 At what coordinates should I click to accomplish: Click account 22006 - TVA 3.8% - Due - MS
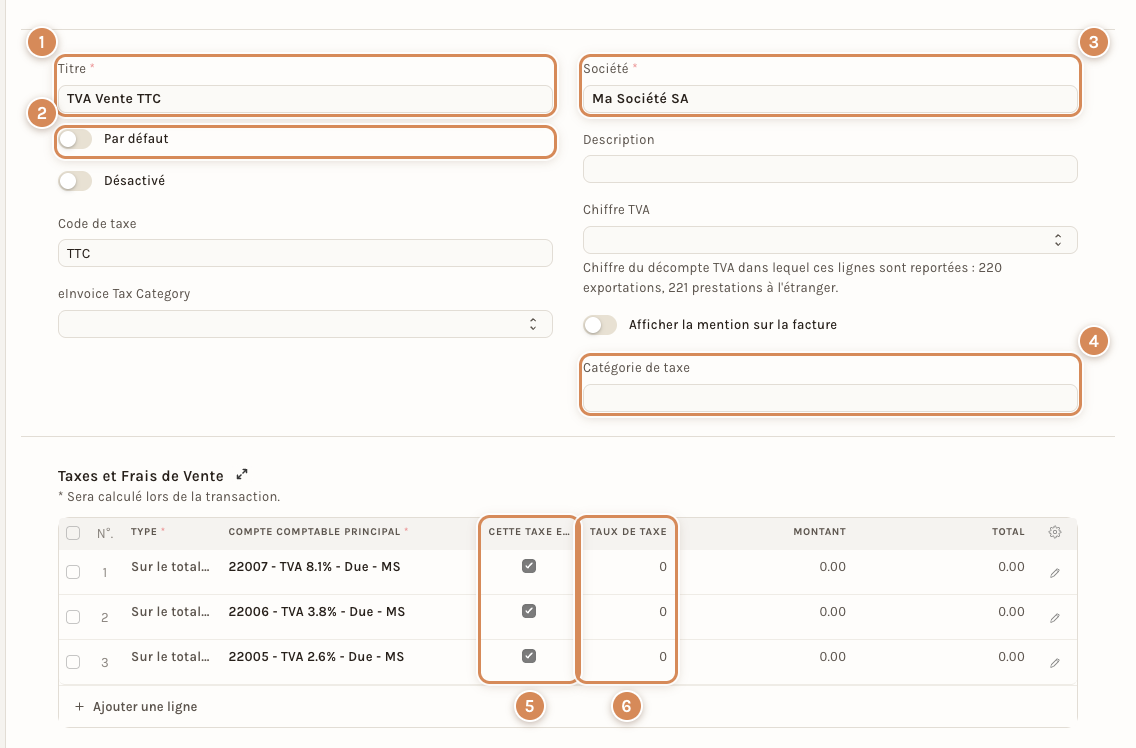pyautogui.click(x=317, y=612)
